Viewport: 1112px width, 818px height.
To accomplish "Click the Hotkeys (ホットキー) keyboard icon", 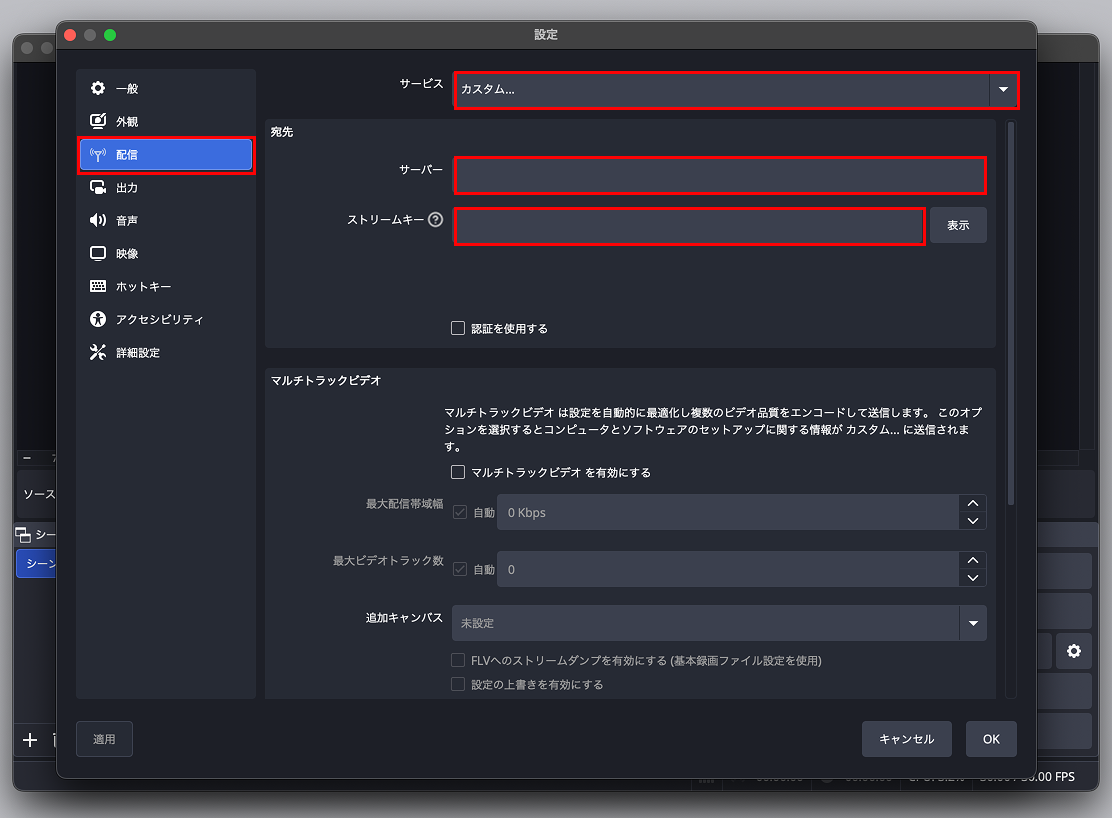I will click(x=98, y=287).
